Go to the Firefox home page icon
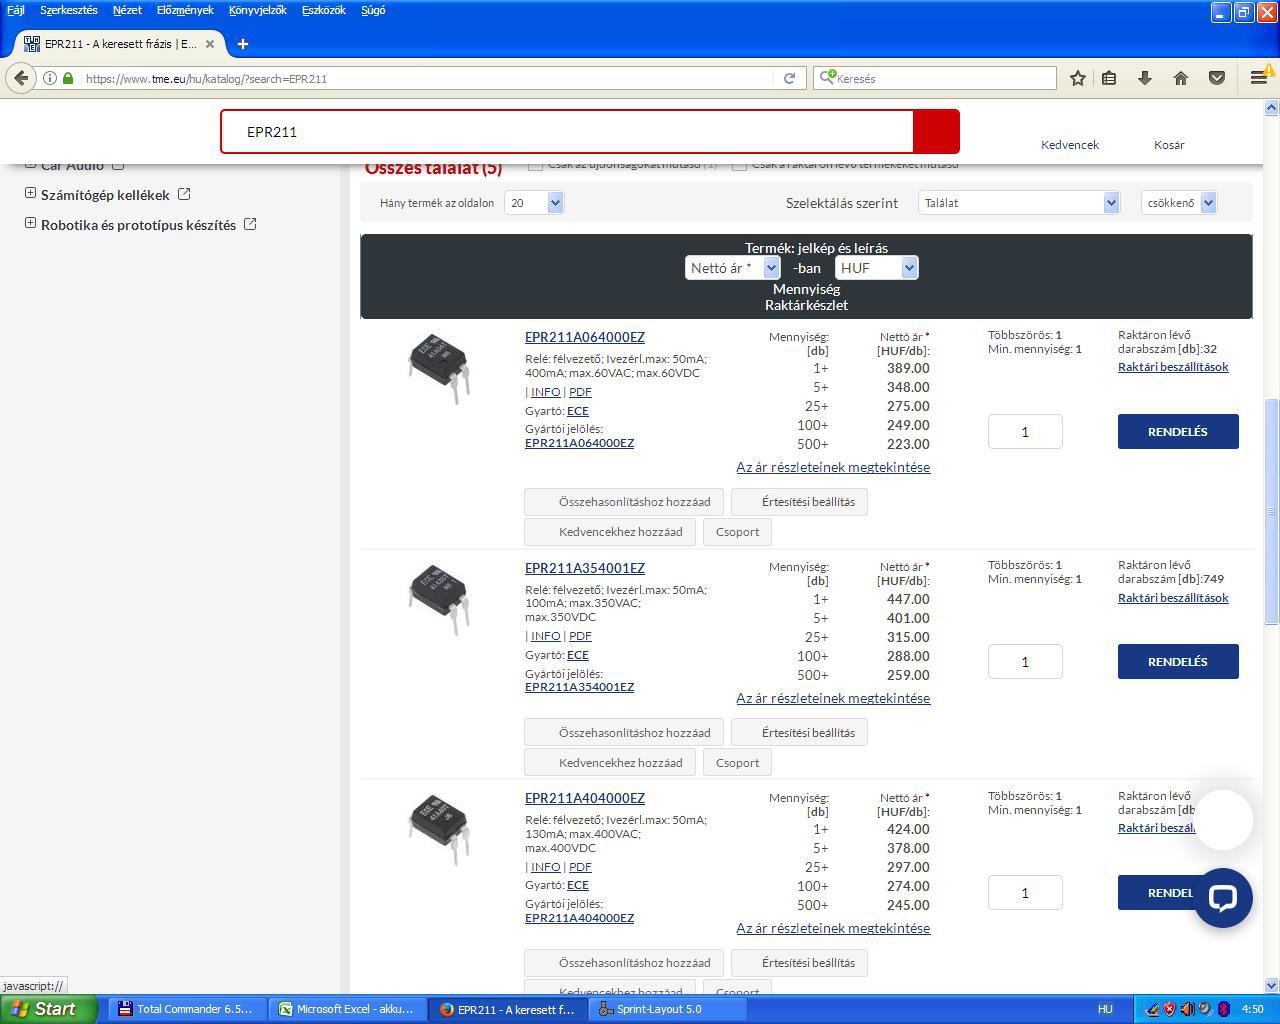The width and height of the screenshot is (1280, 1024). pos(1181,78)
